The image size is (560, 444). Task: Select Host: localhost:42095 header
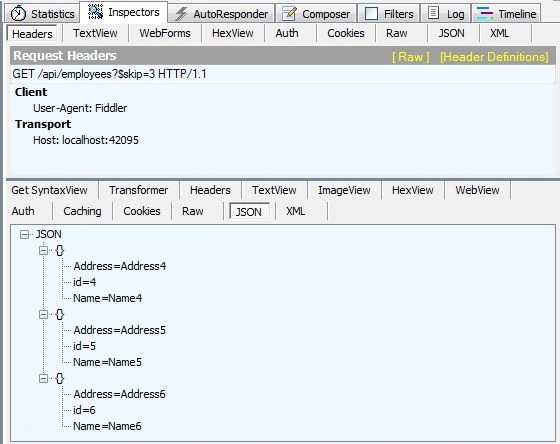[86, 140]
